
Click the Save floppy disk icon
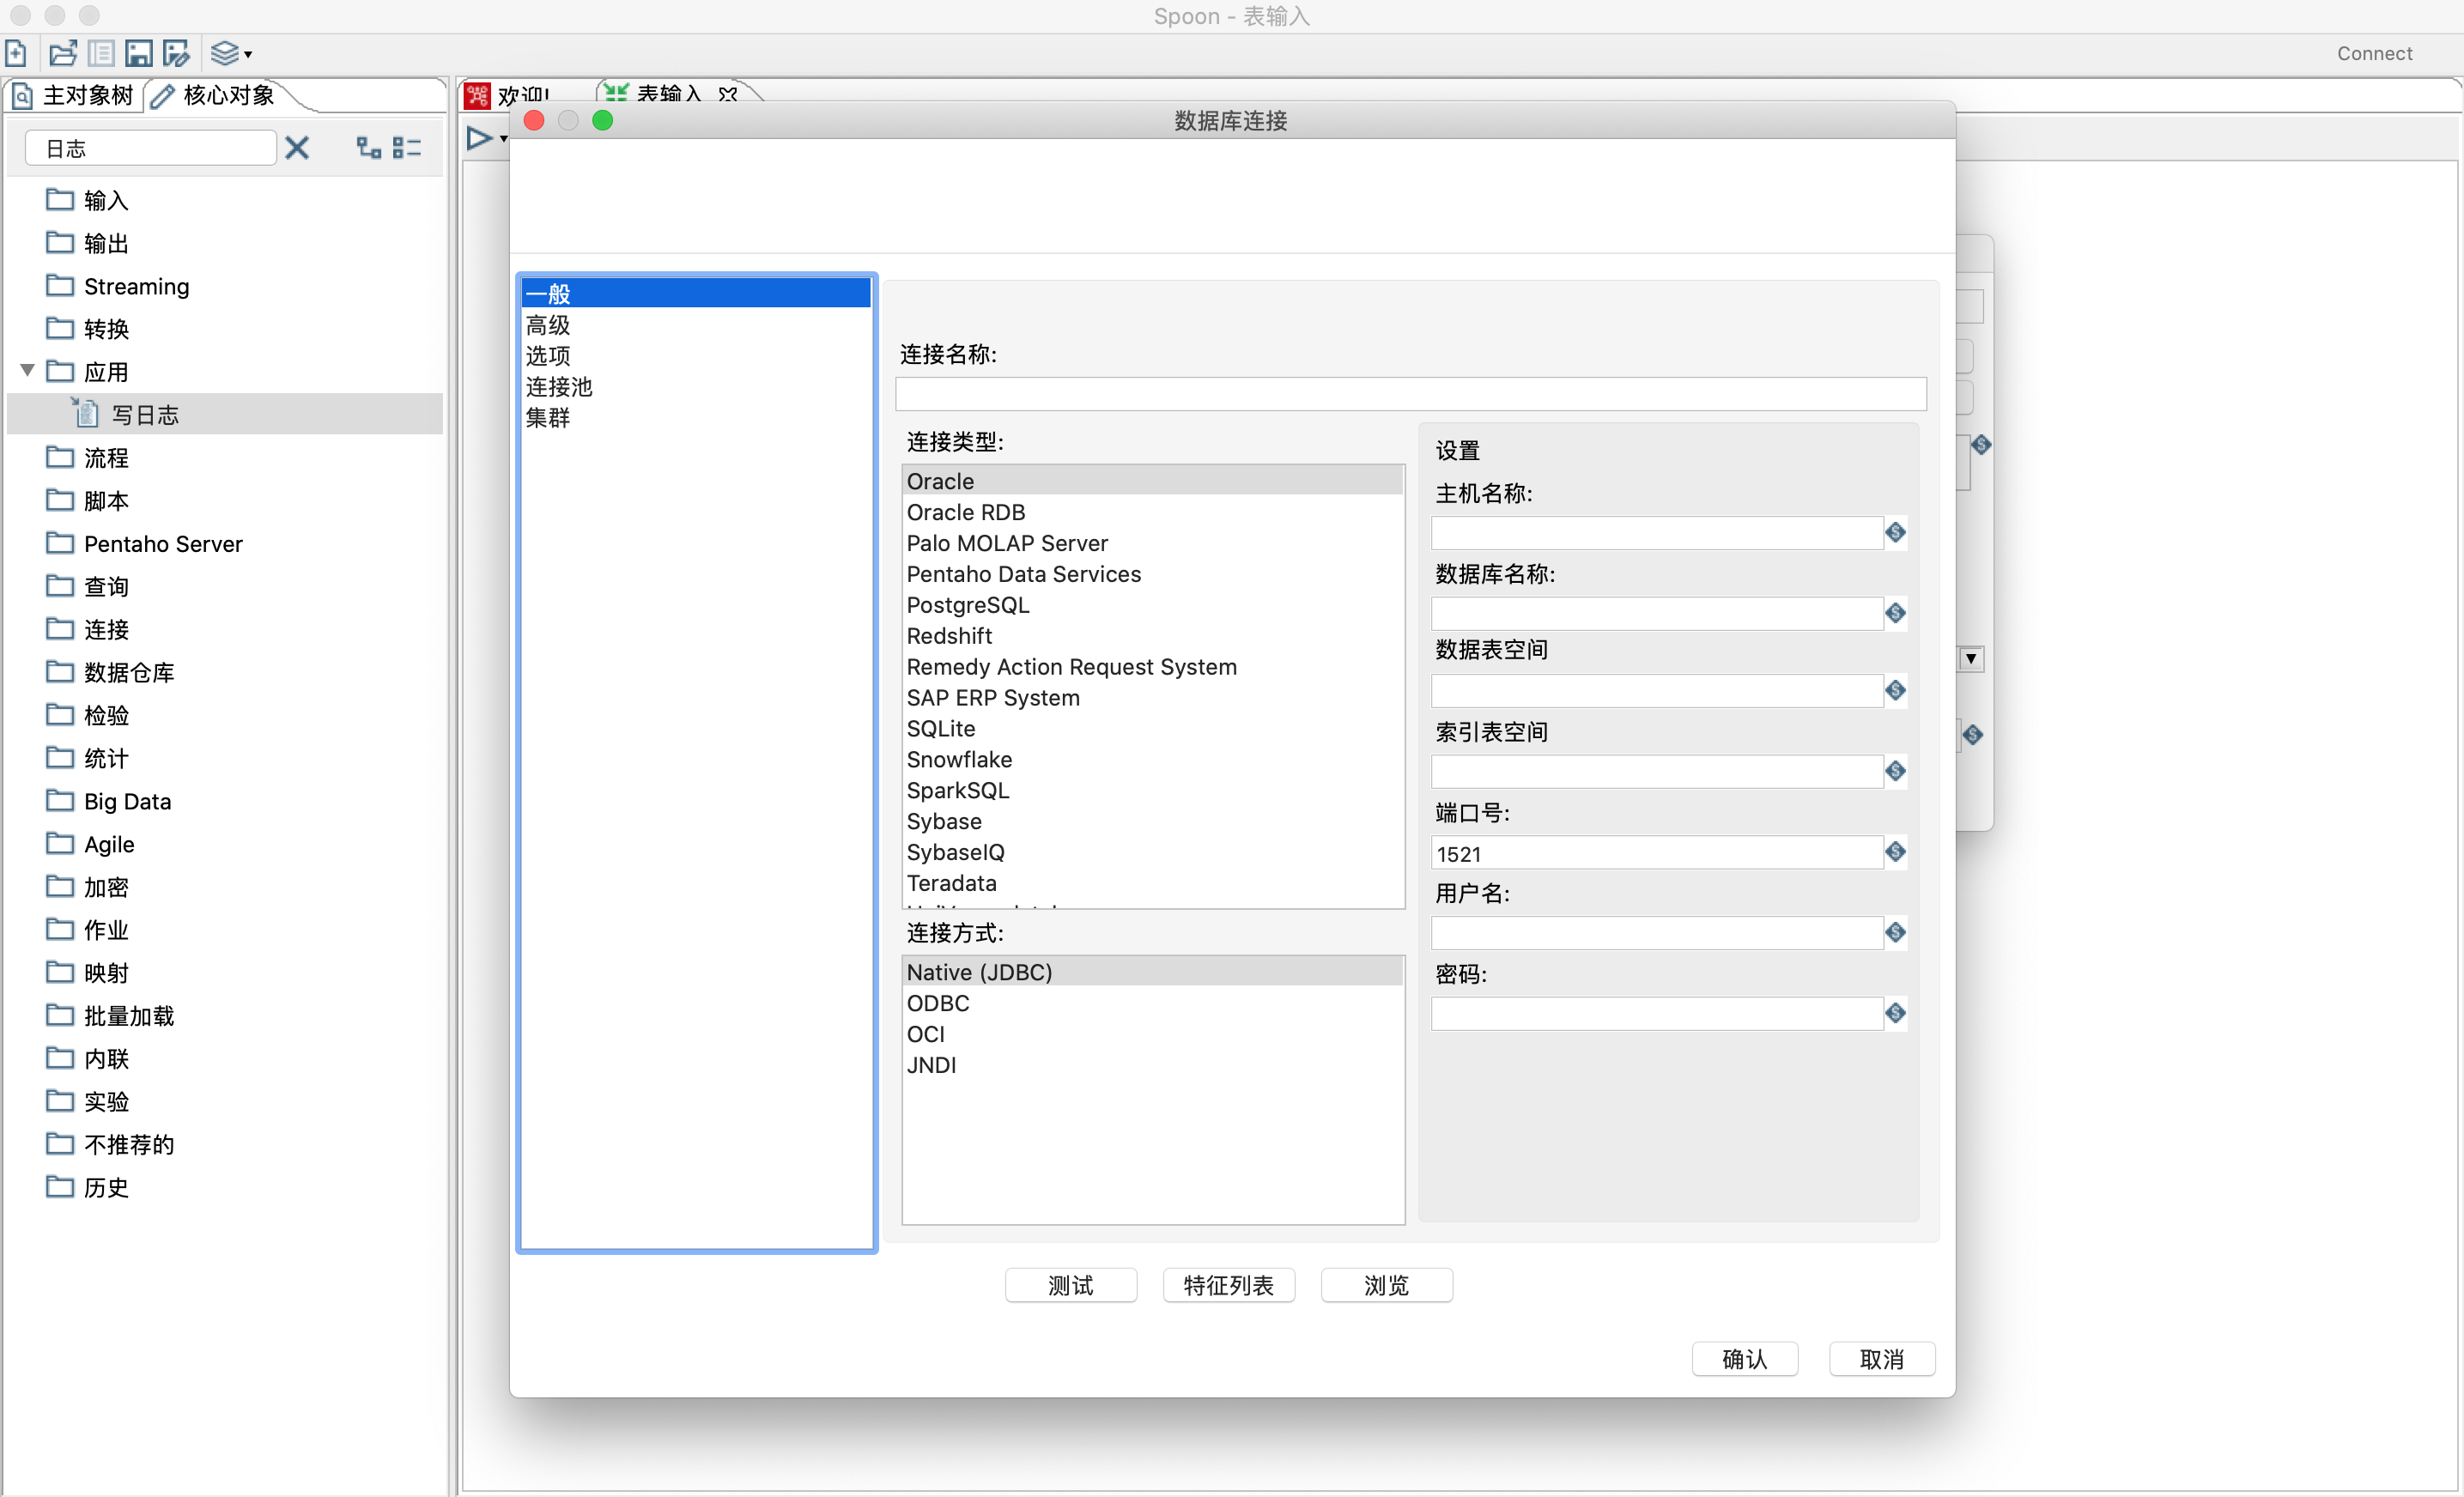(139, 53)
